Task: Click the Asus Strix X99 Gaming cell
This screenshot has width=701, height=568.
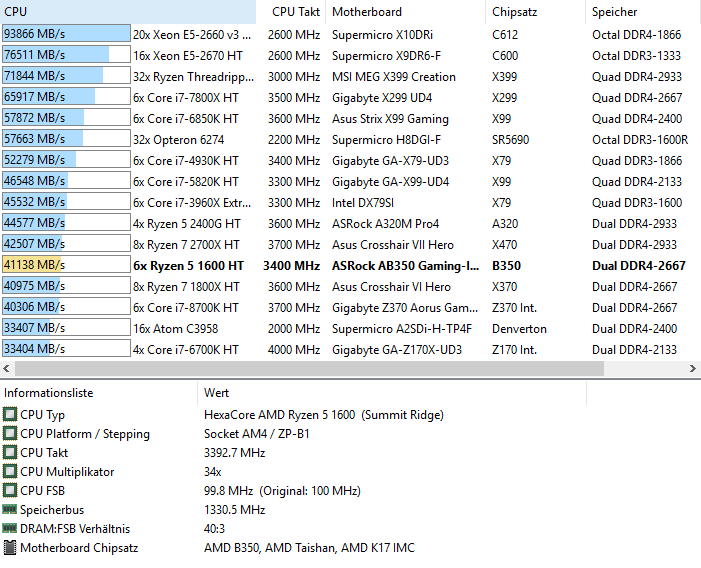Action: coord(390,119)
